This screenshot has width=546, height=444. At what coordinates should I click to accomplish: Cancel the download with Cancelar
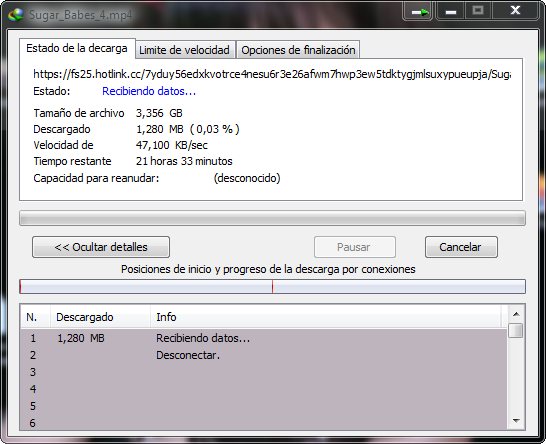click(461, 247)
